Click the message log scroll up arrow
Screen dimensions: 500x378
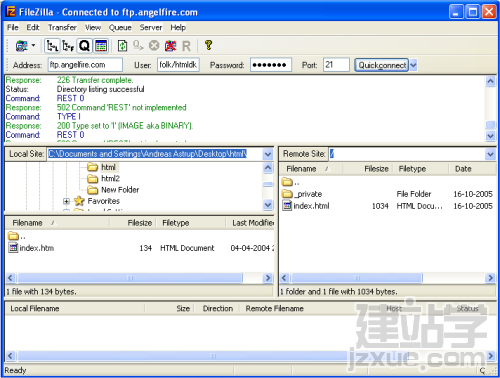[490, 81]
